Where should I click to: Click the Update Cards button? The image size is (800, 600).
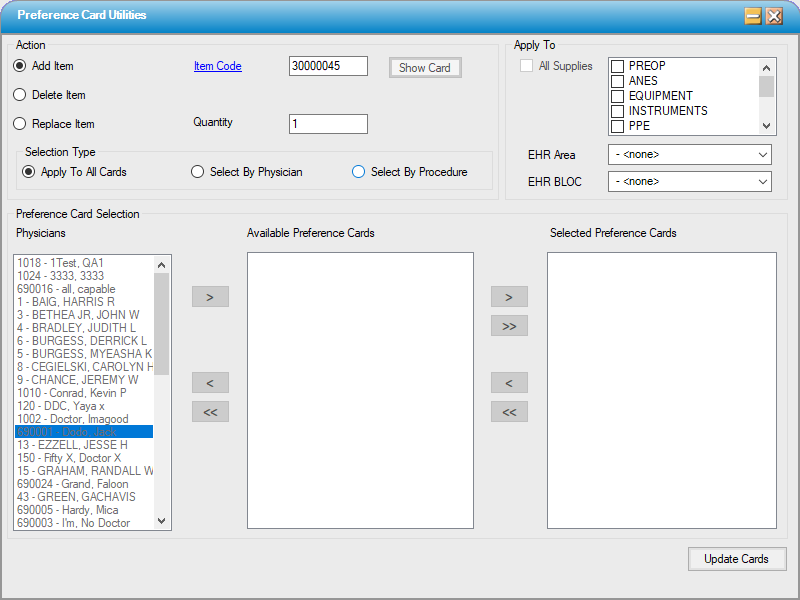(737, 559)
